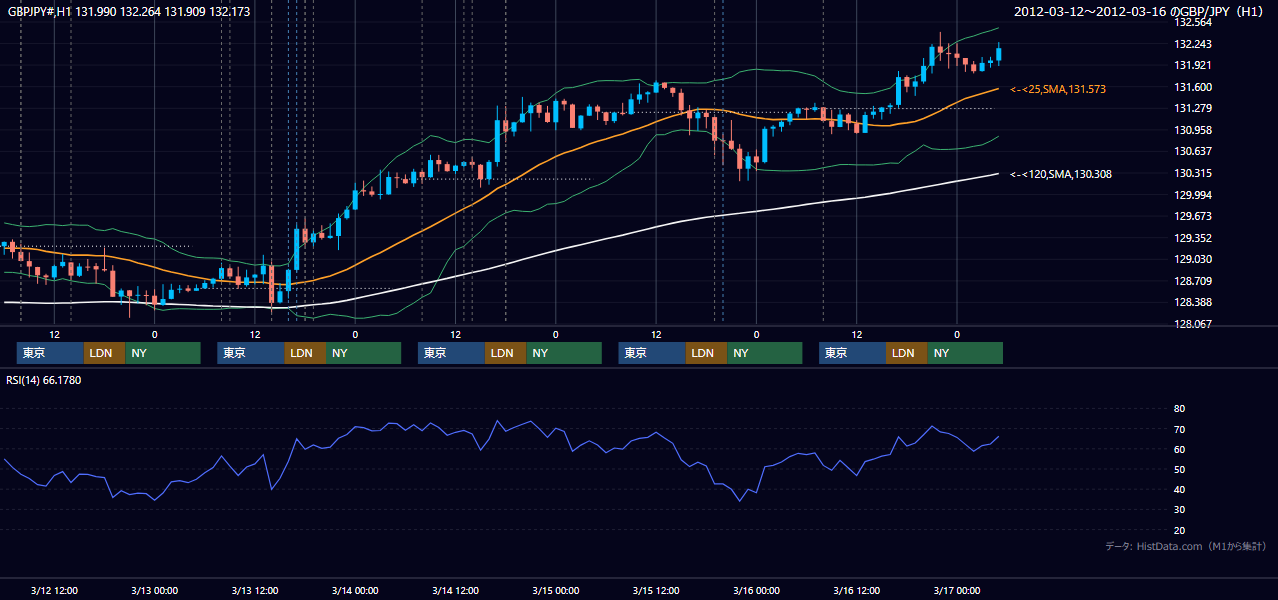This screenshot has height=600, width=1278.
Task: Select the 2012-03-12～2012-03-16 GBP/JPY chart title
Action: 1140,11
